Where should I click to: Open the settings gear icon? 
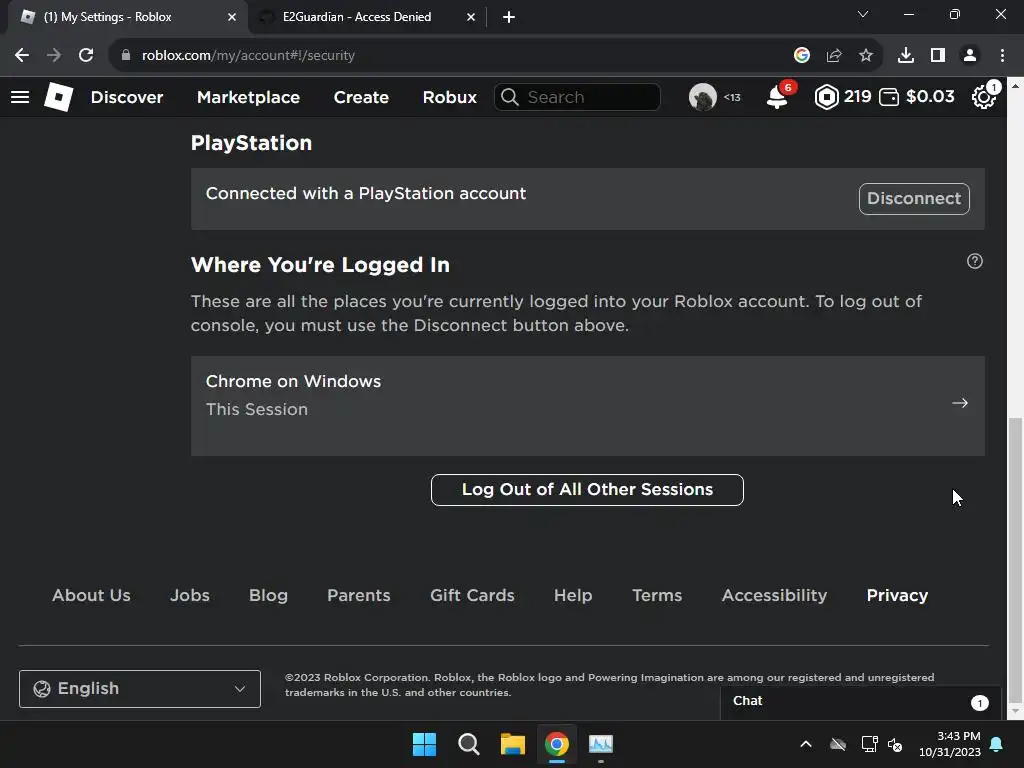(984, 97)
